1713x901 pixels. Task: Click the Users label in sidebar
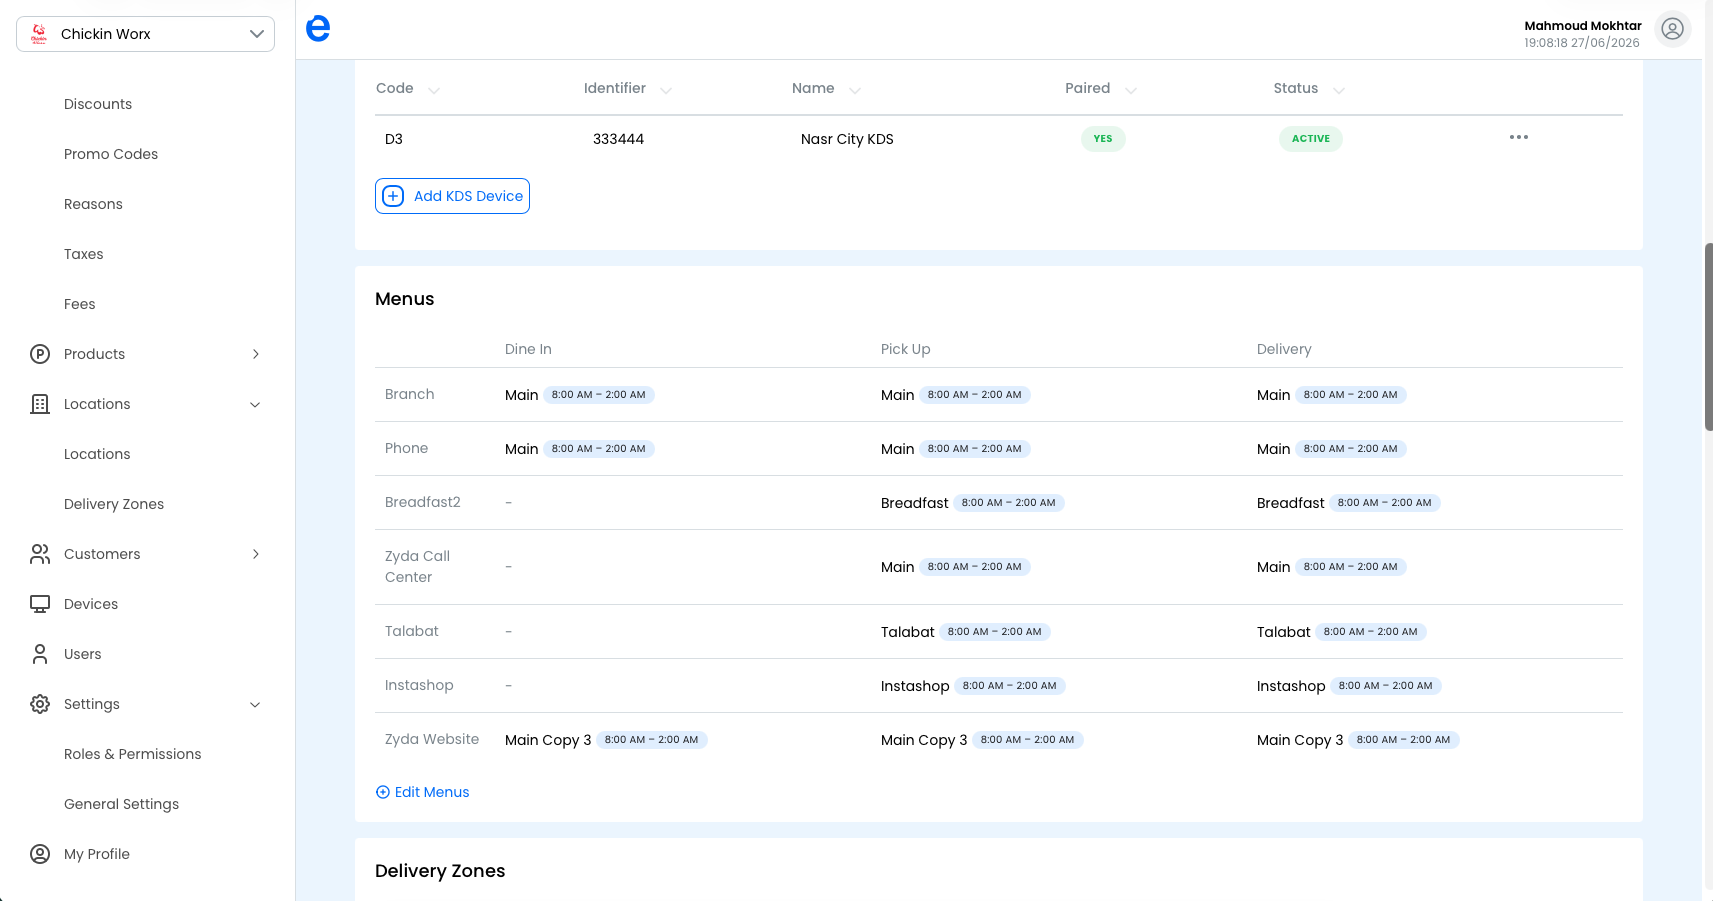pyautogui.click(x=83, y=654)
